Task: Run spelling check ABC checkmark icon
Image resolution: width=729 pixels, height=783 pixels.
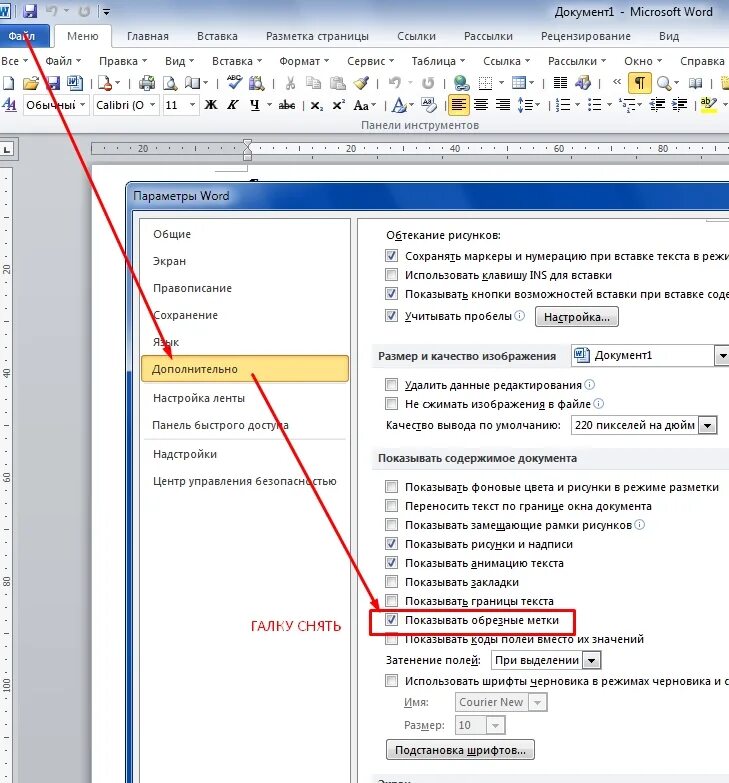Action: (234, 82)
